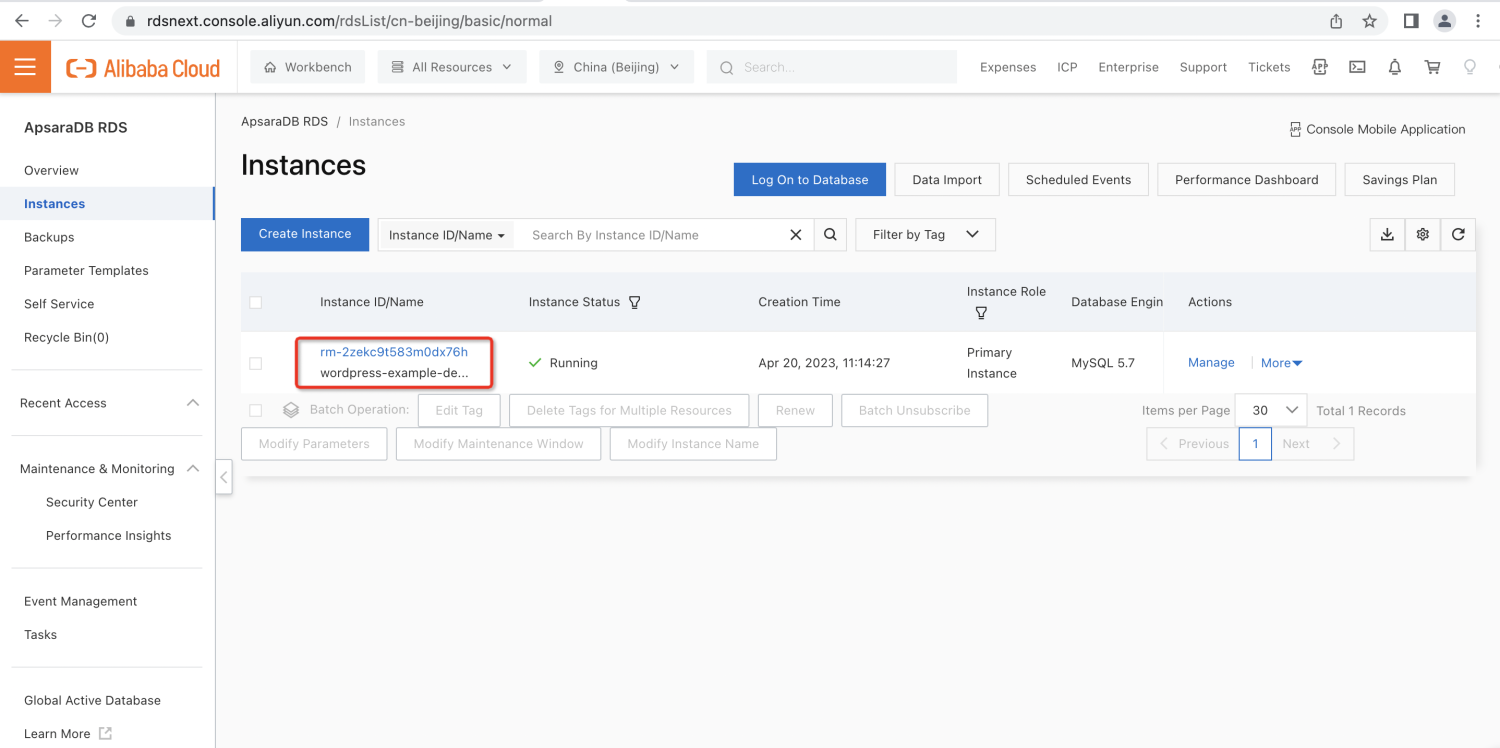Filter Instance Status using the funnel icon
This screenshot has width=1500, height=748.
click(635, 302)
